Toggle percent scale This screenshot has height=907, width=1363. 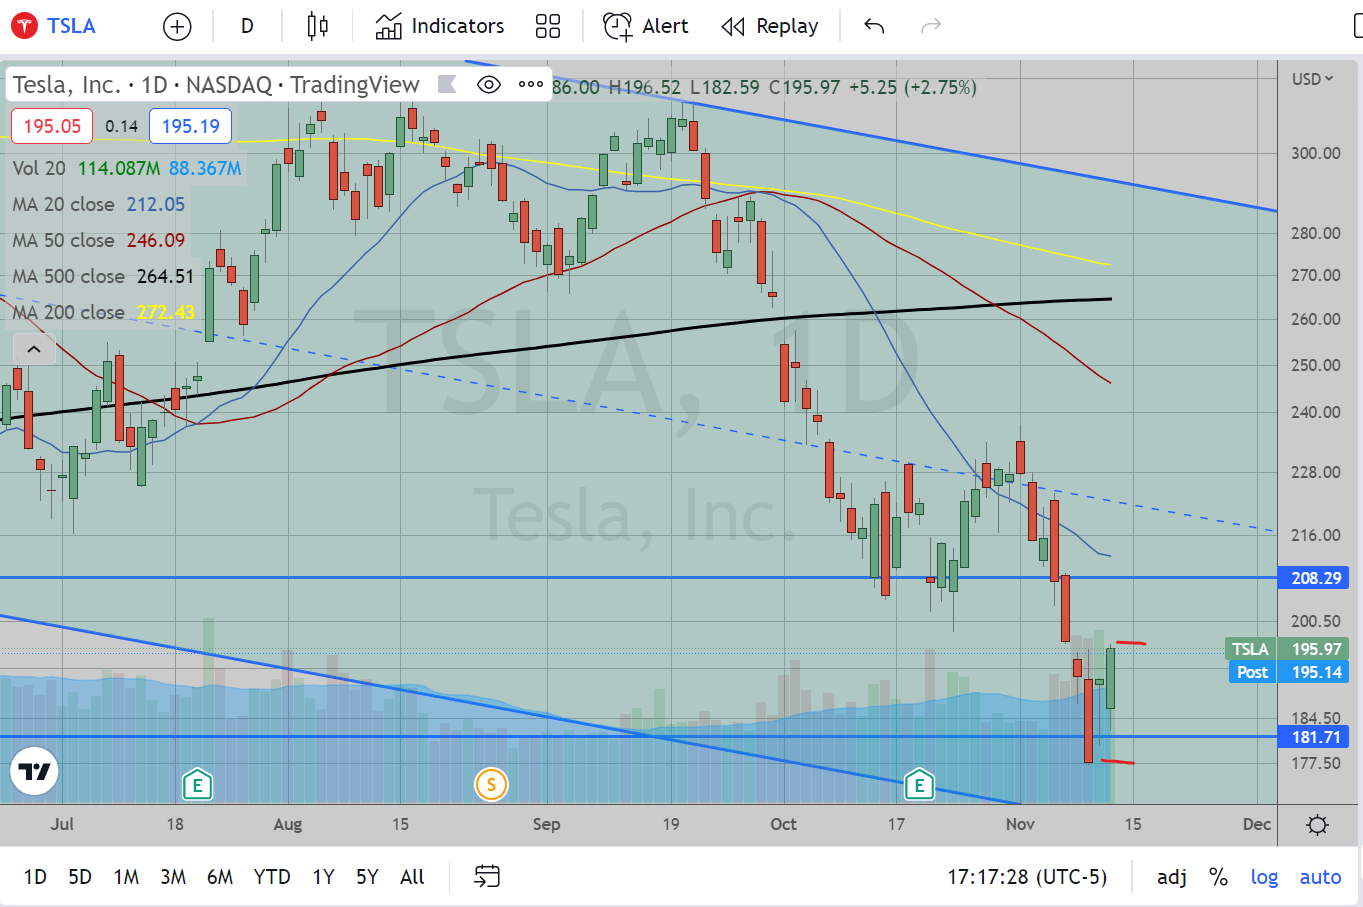coord(1218,877)
